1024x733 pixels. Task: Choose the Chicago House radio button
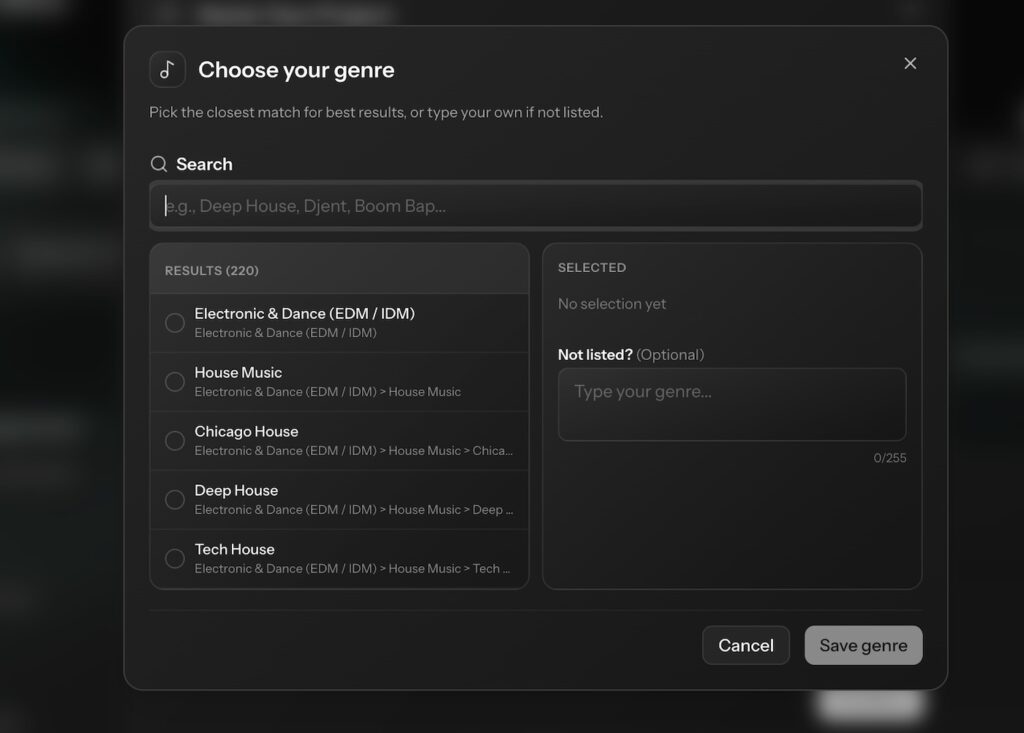175,441
